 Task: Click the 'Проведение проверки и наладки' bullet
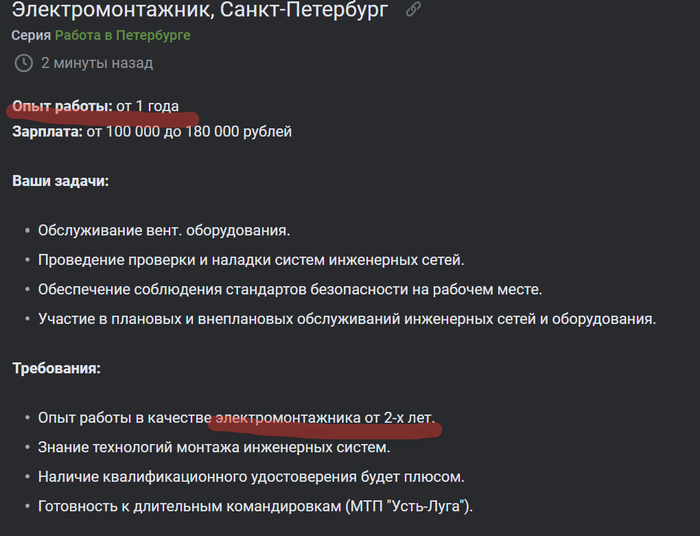pos(251,260)
